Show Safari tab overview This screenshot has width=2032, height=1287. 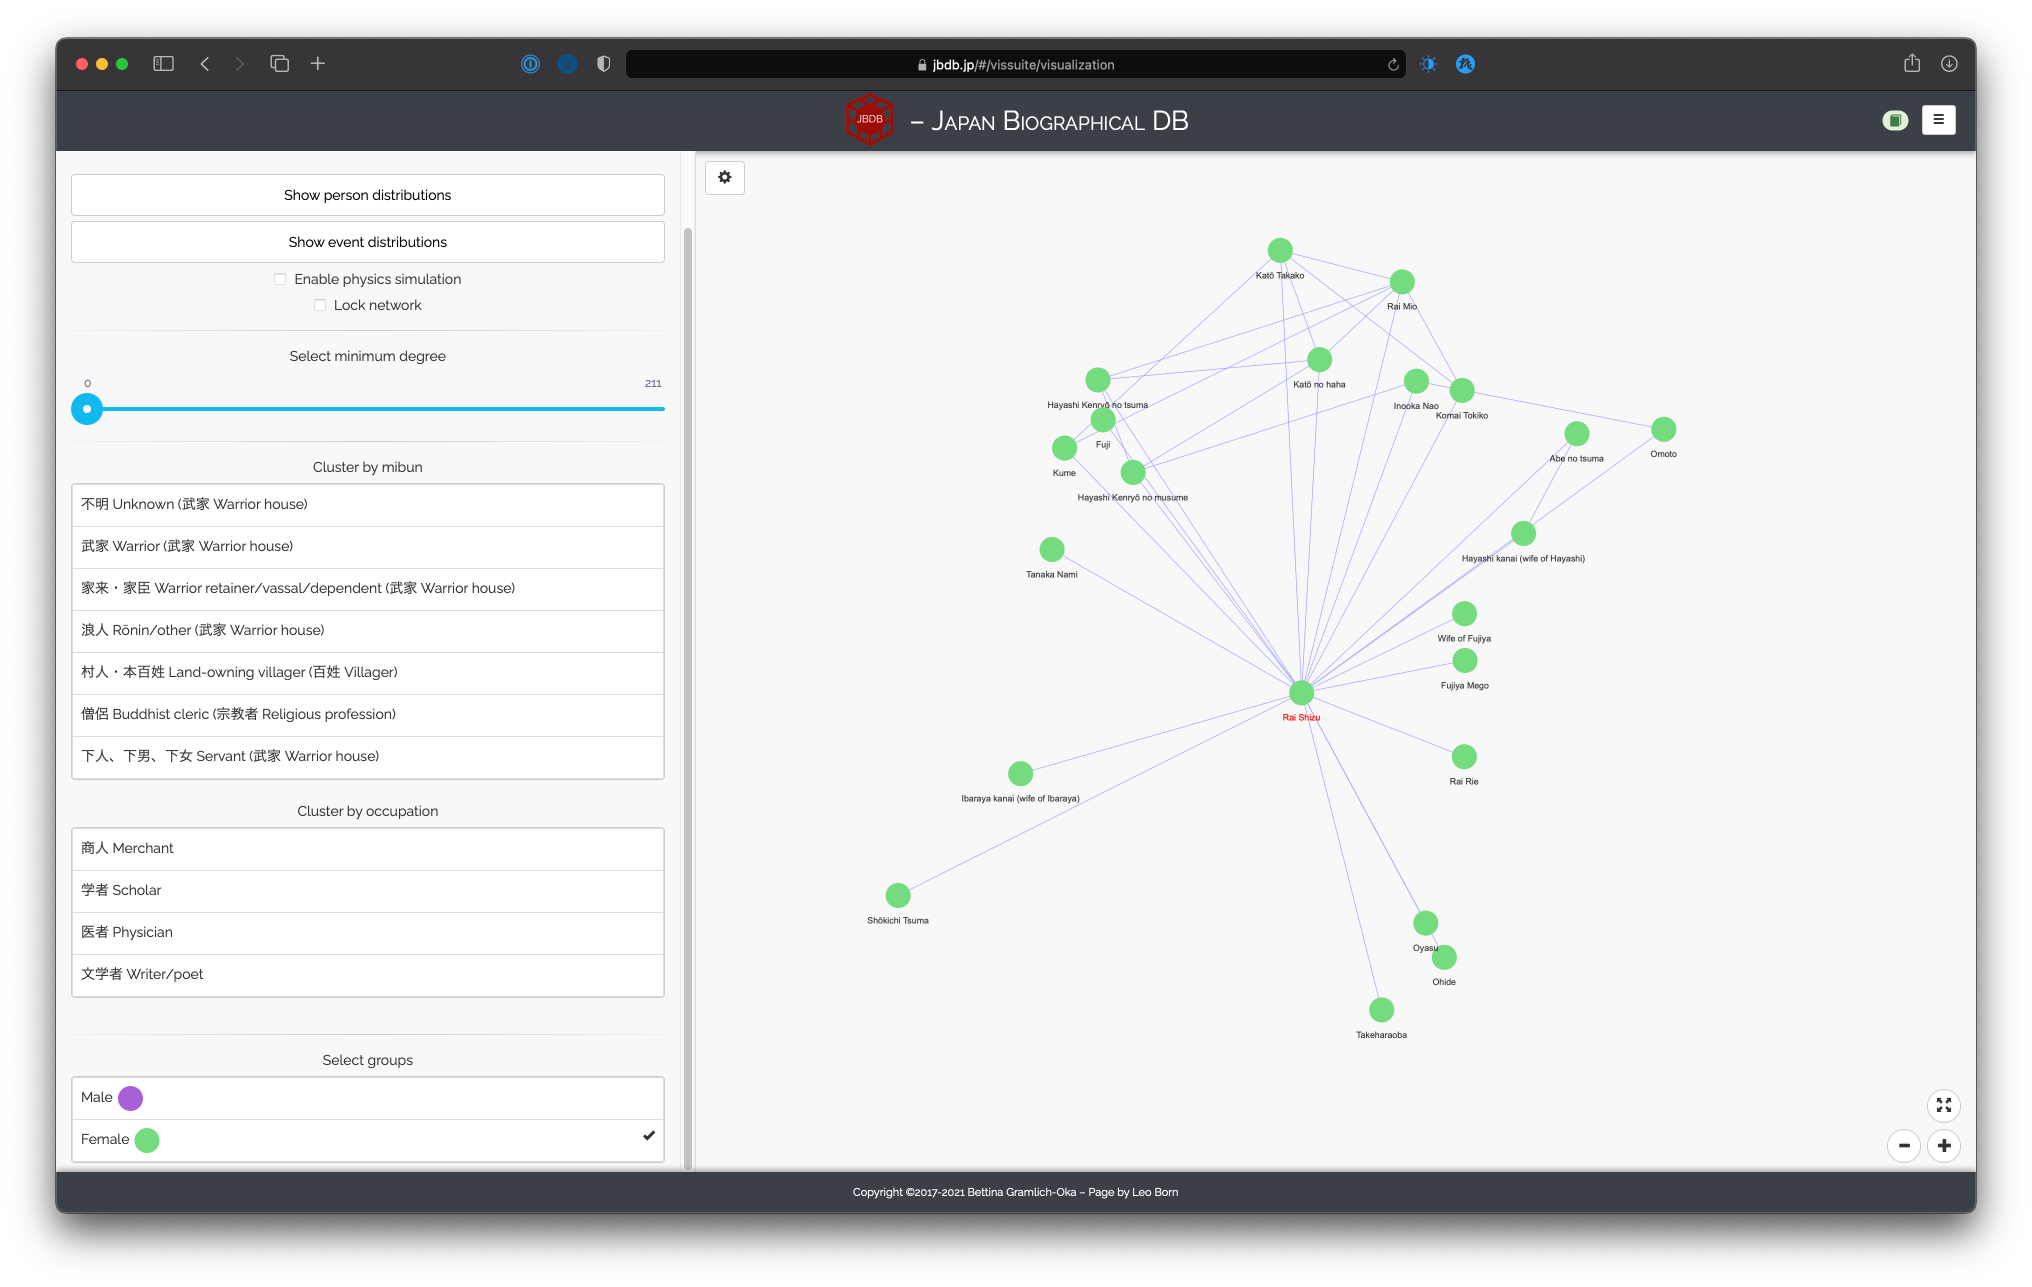pyautogui.click(x=280, y=64)
